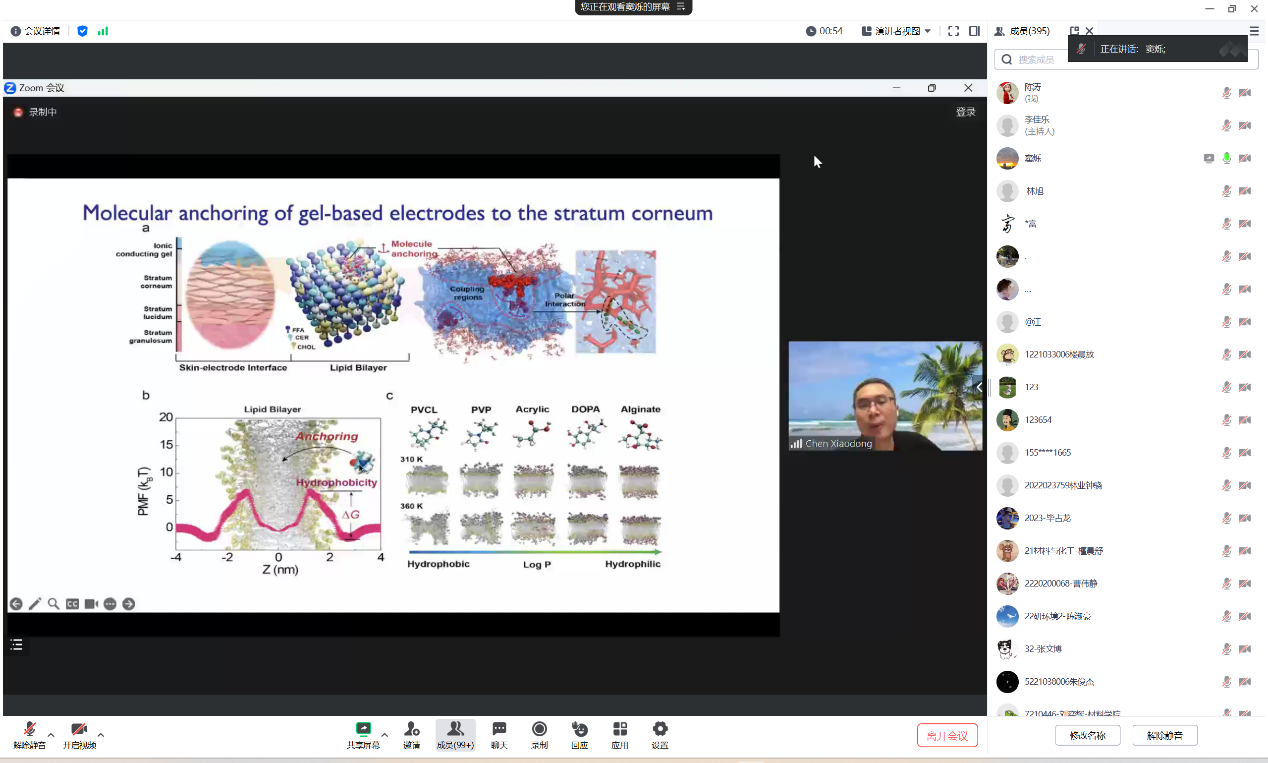Open the share screen option

pos(363,734)
